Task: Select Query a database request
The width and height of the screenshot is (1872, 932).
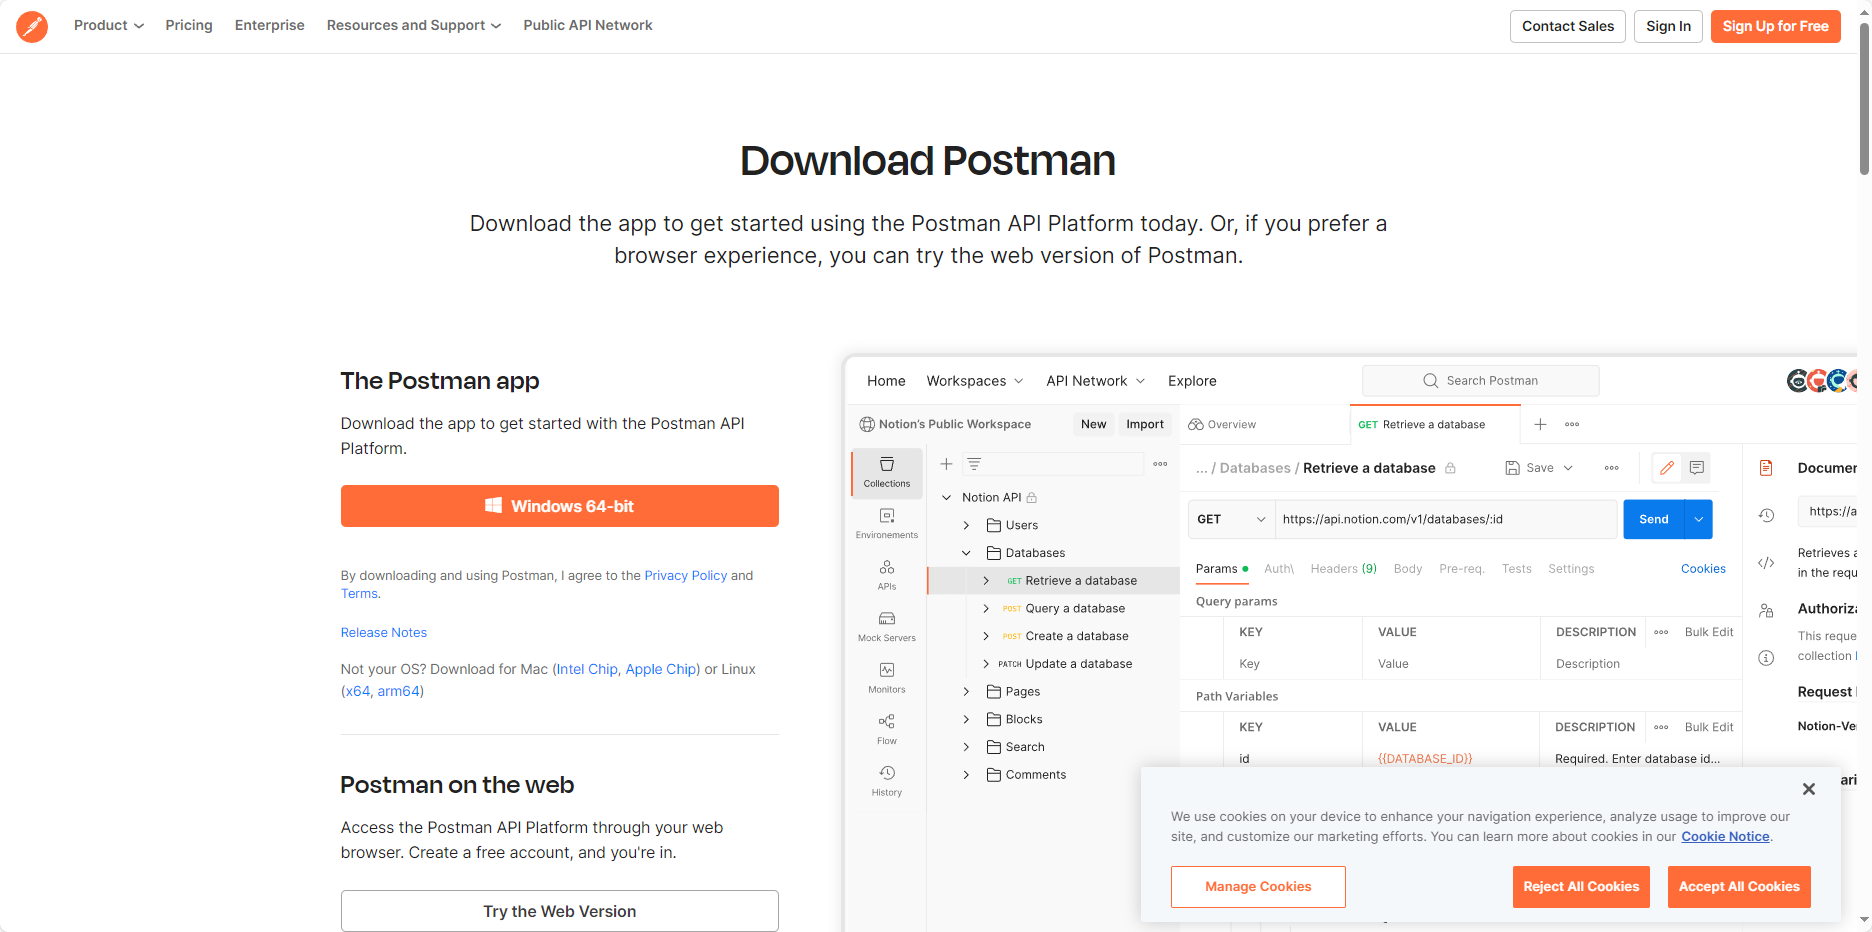Action: pos(1075,608)
